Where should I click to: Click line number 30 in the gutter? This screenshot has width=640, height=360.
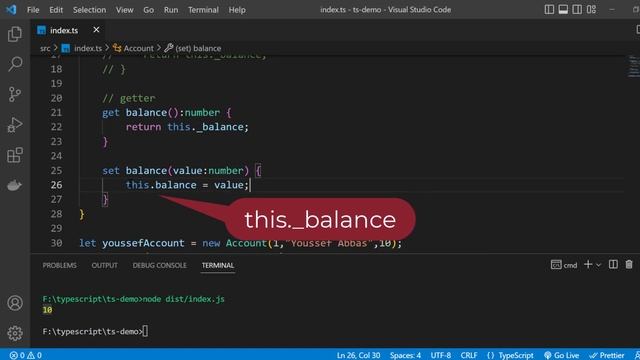pyautogui.click(x=56, y=243)
